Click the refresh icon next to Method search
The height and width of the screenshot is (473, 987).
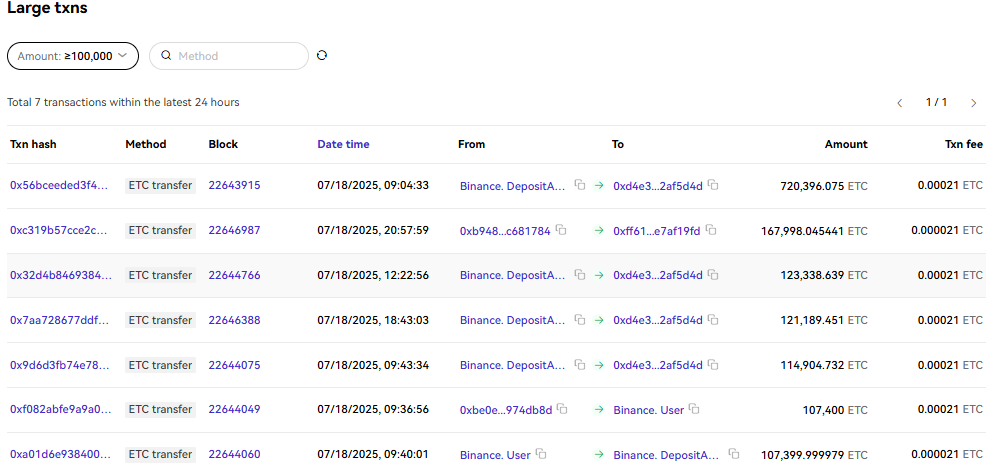(x=322, y=55)
